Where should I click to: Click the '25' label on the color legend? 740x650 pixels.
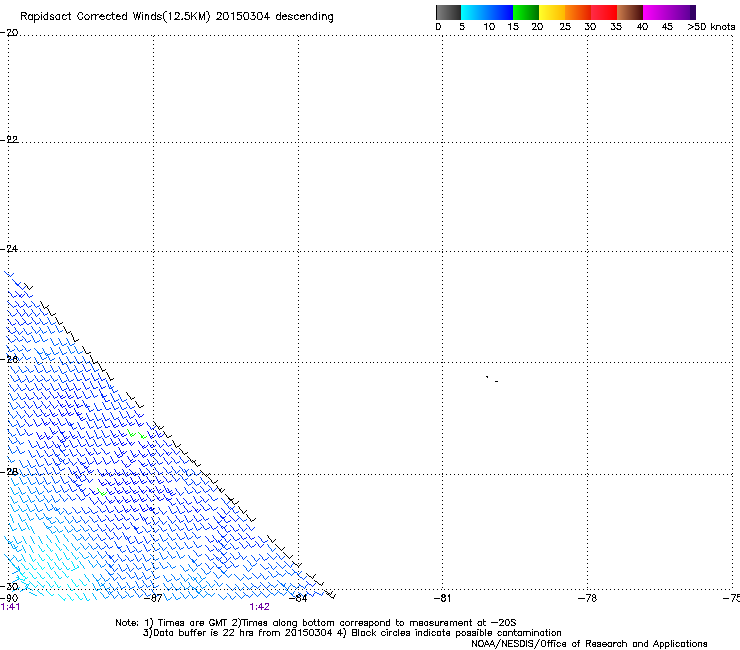565,27
